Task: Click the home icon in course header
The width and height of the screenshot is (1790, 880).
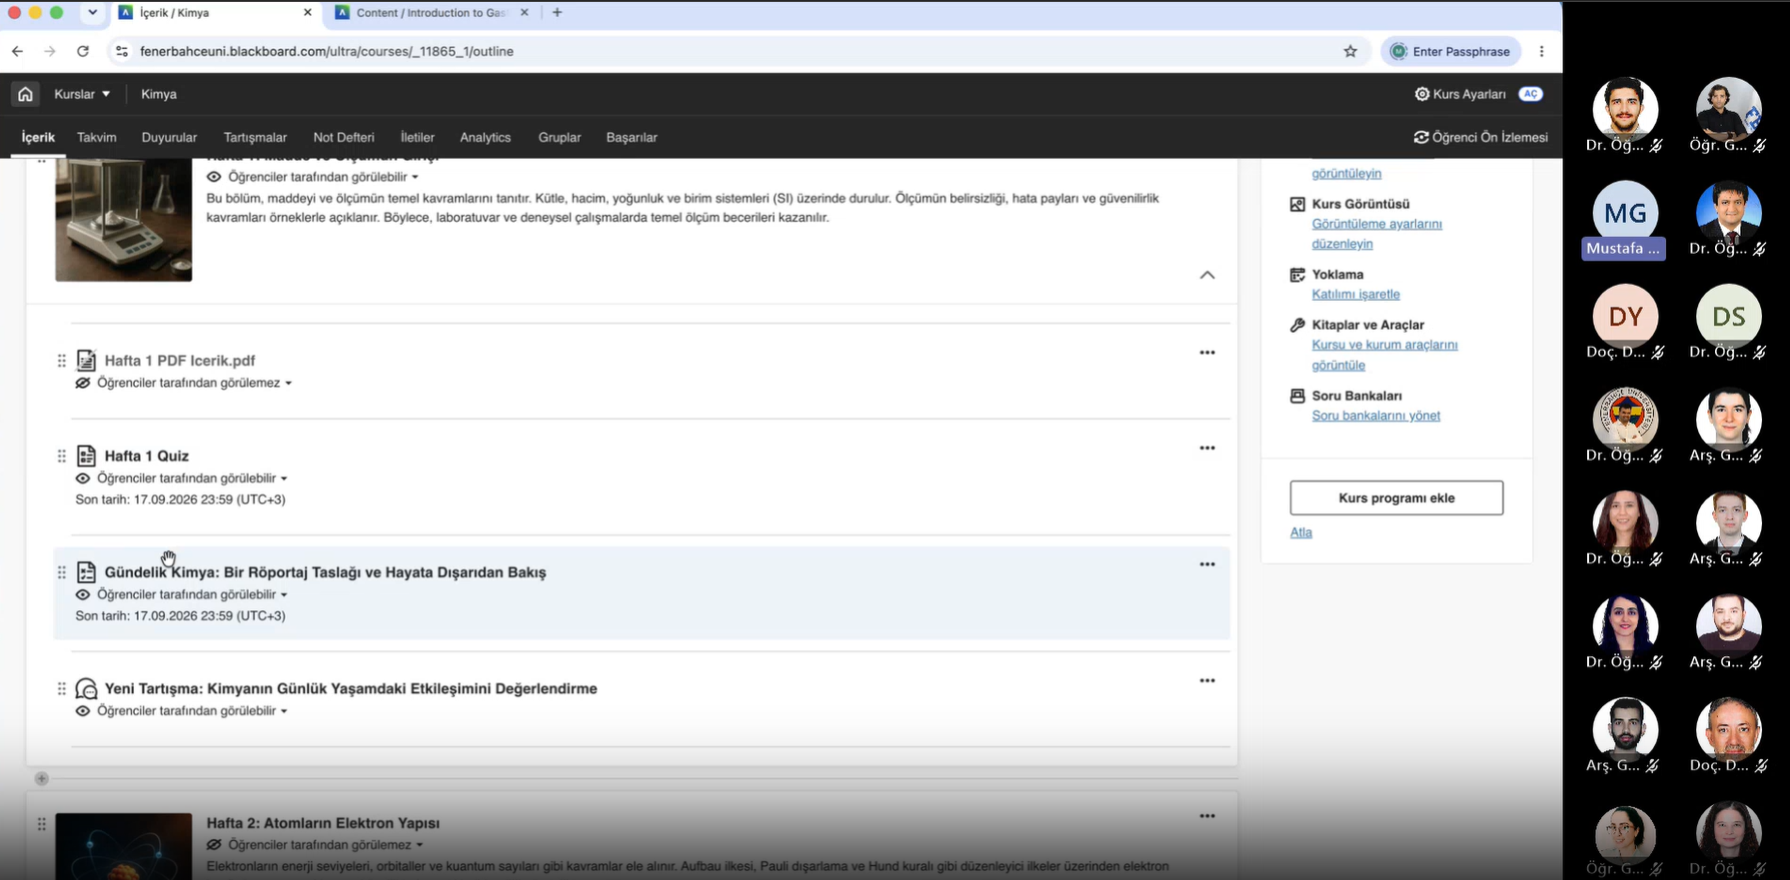Action: coord(25,94)
